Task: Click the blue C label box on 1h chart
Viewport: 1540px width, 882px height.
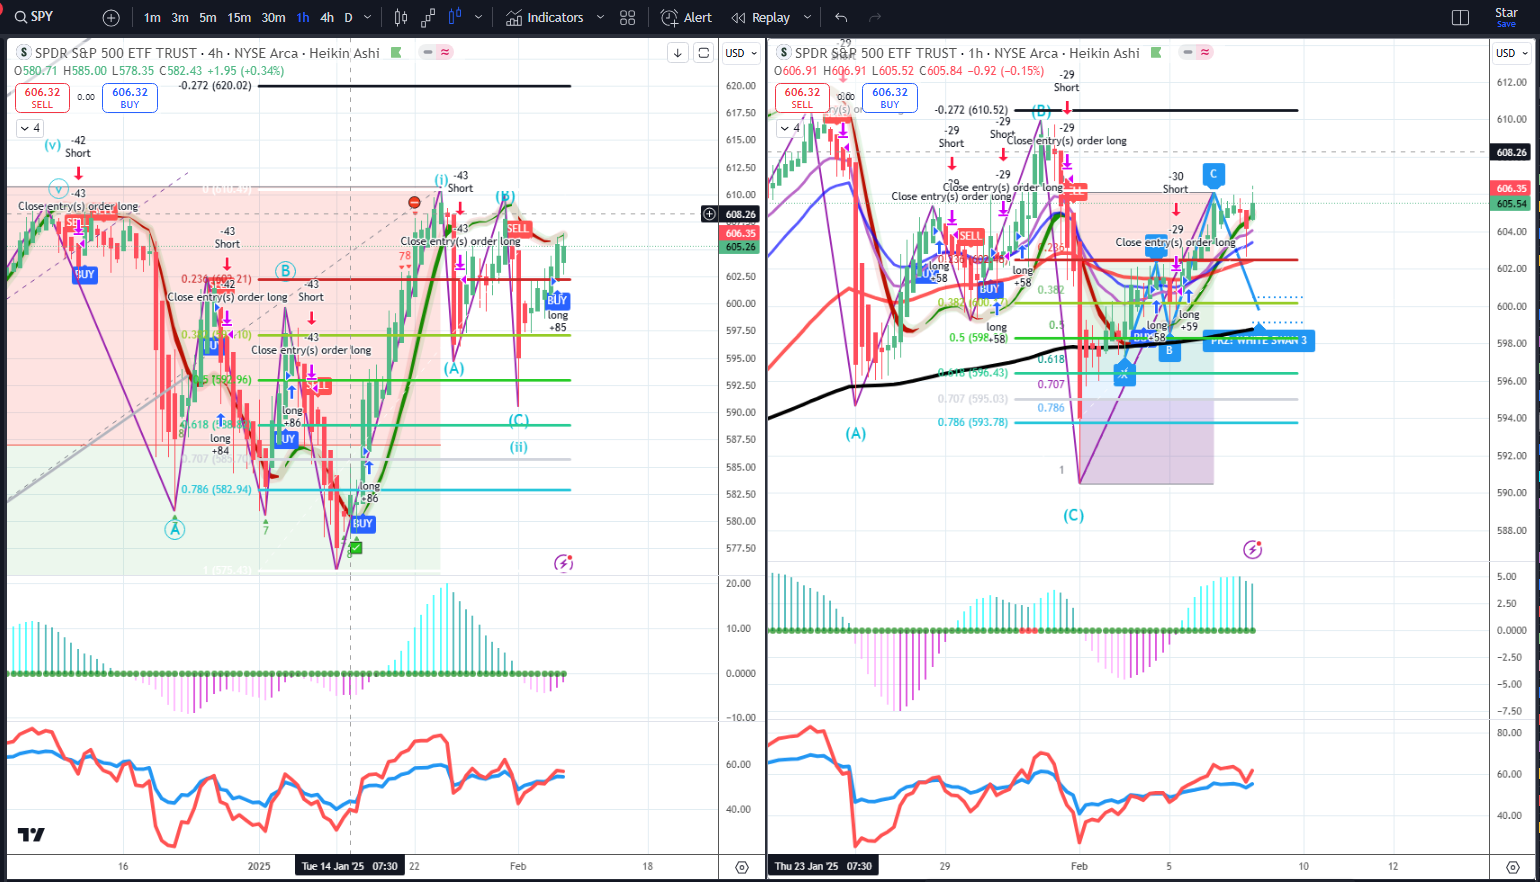Action: (x=1213, y=174)
